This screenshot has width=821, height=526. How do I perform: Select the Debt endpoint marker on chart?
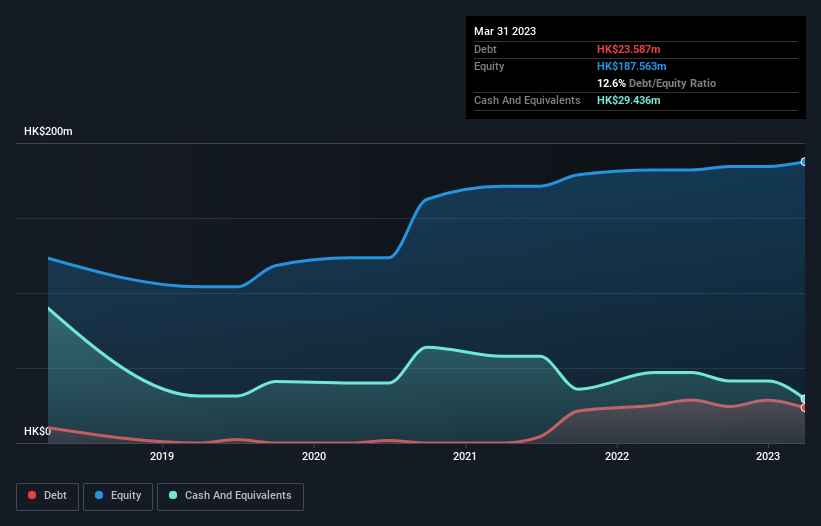(x=804, y=408)
